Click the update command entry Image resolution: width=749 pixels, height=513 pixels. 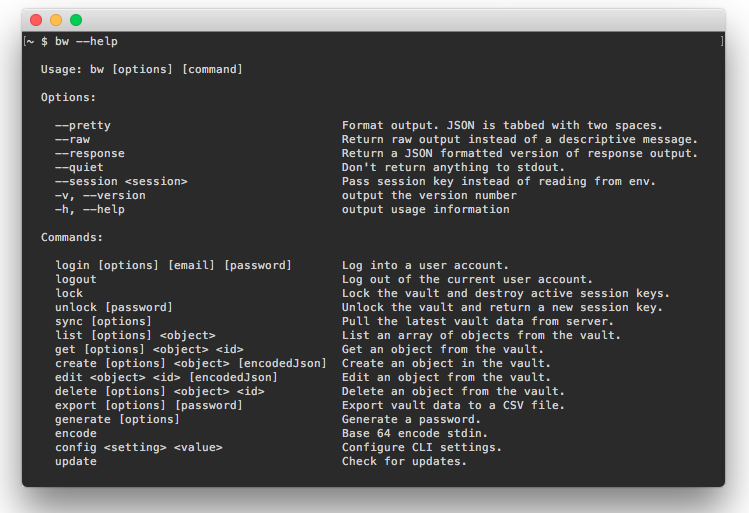tap(76, 461)
